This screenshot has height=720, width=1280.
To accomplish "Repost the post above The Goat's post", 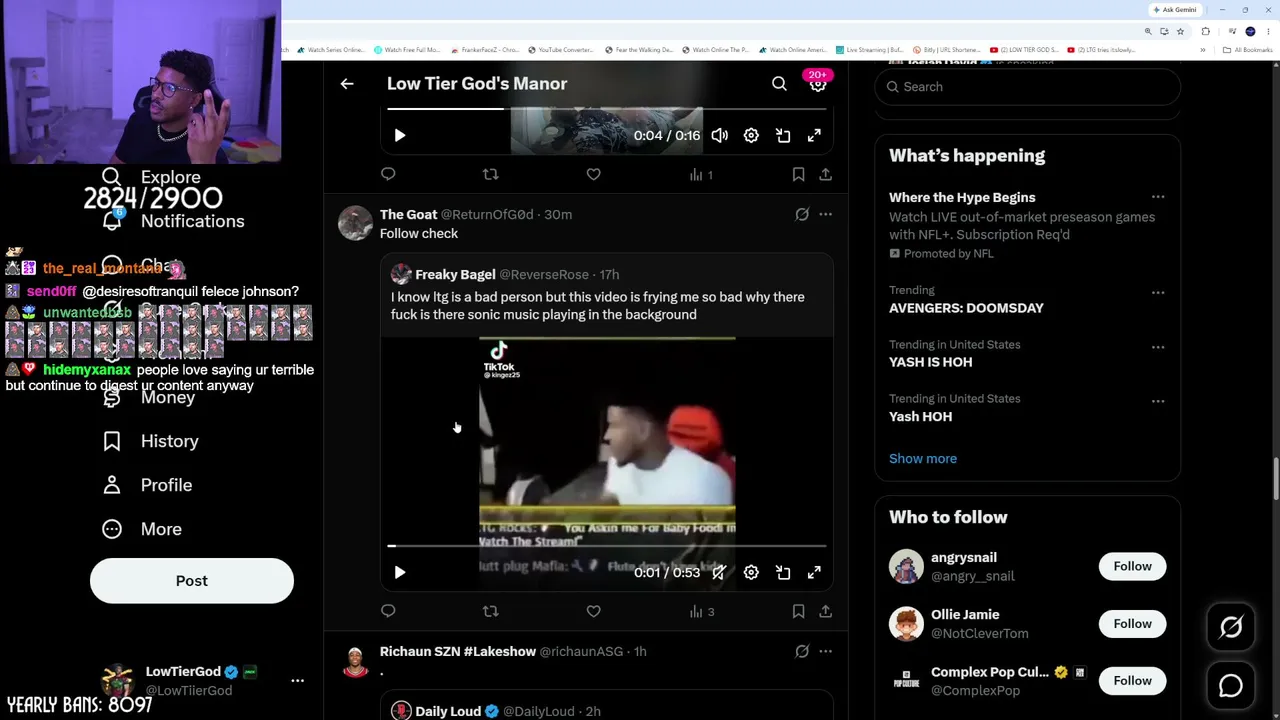I will coord(490,174).
